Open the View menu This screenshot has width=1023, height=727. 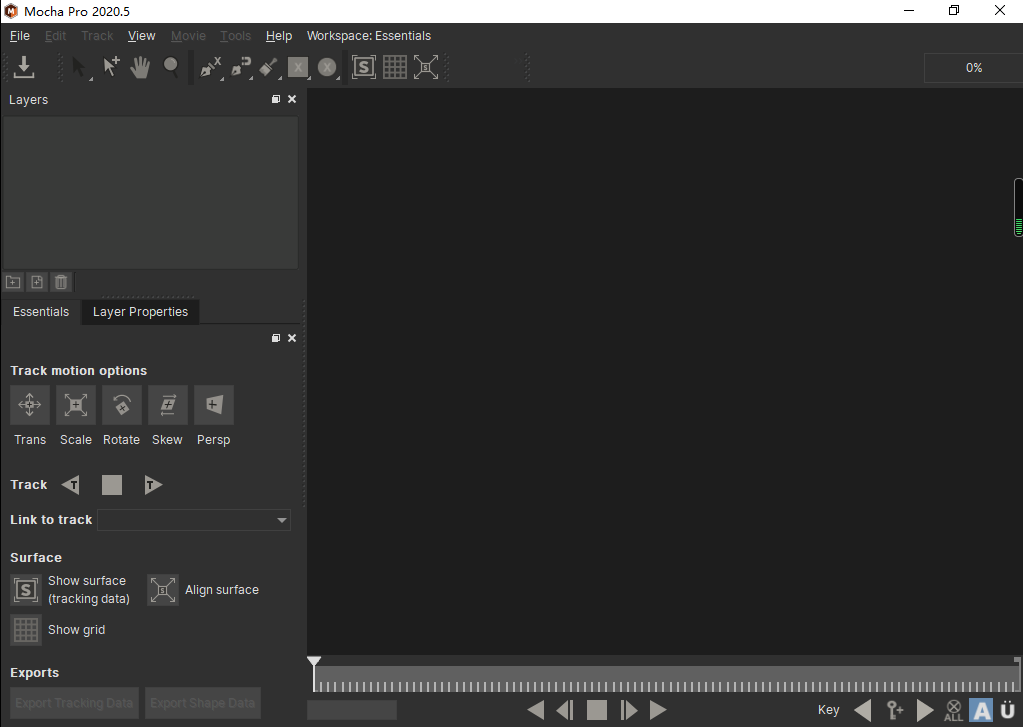coord(142,36)
